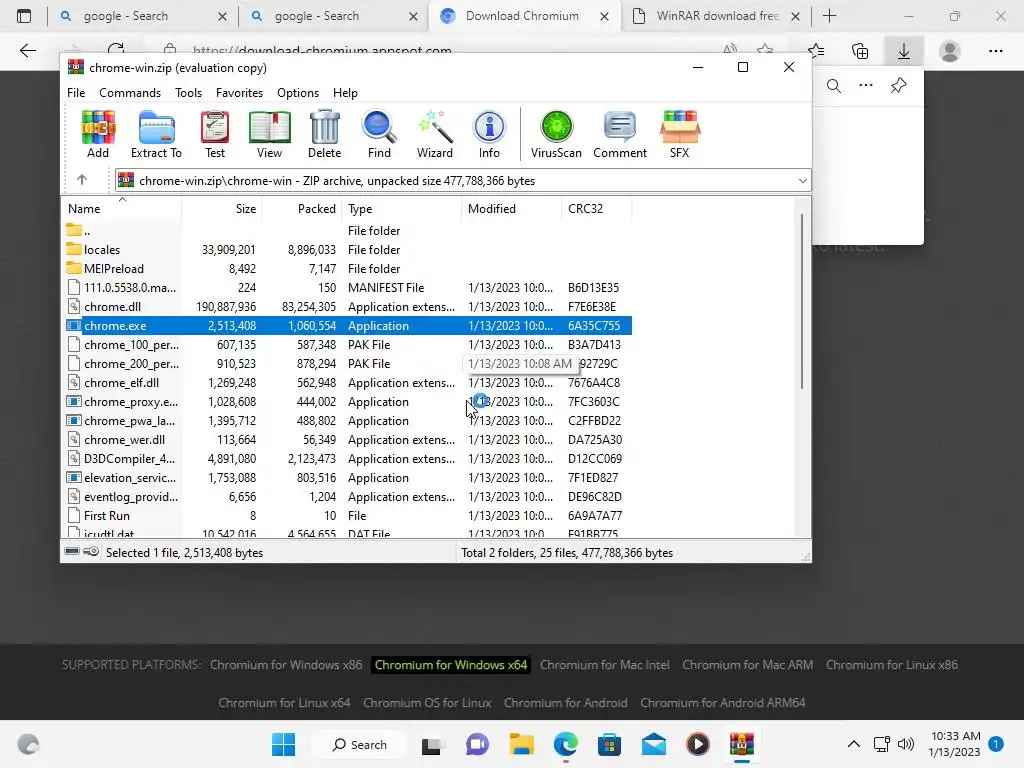This screenshot has height=768, width=1024.
Task: Show hidden system tray icons
Action: [854, 744]
